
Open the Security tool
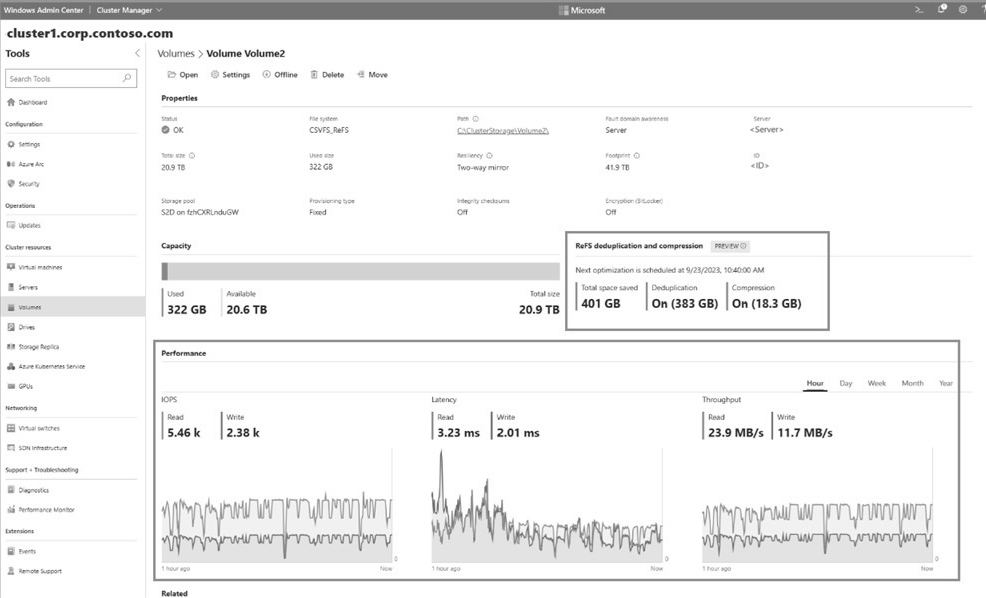[x=23, y=184]
